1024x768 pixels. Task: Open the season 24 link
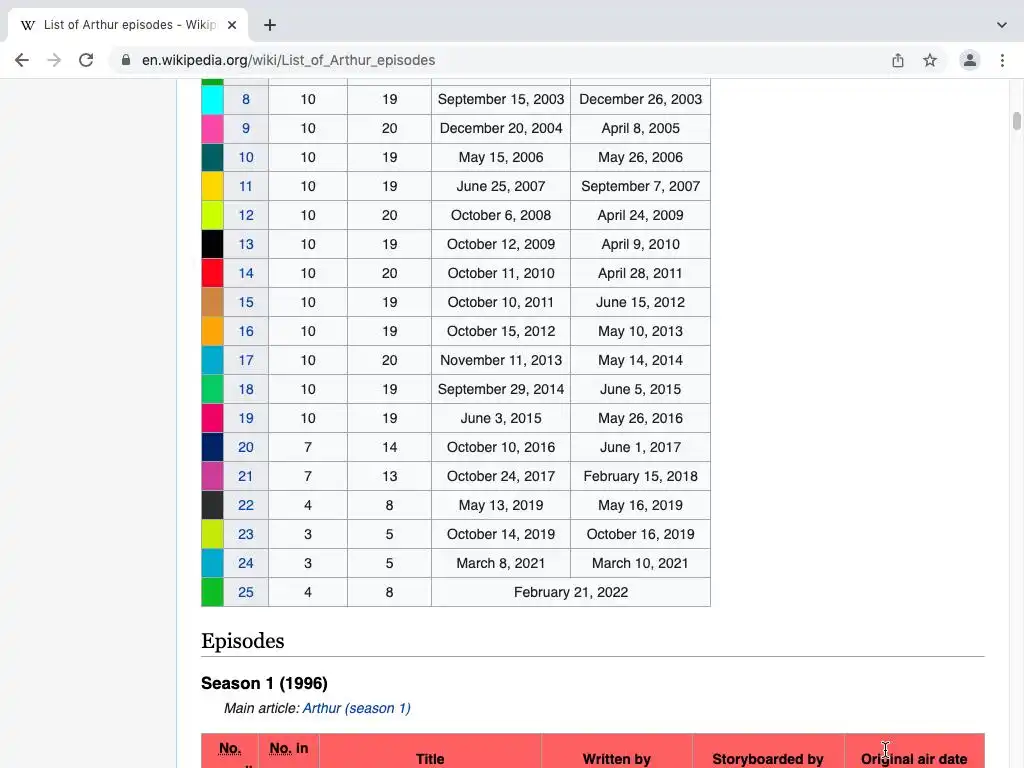pos(246,563)
